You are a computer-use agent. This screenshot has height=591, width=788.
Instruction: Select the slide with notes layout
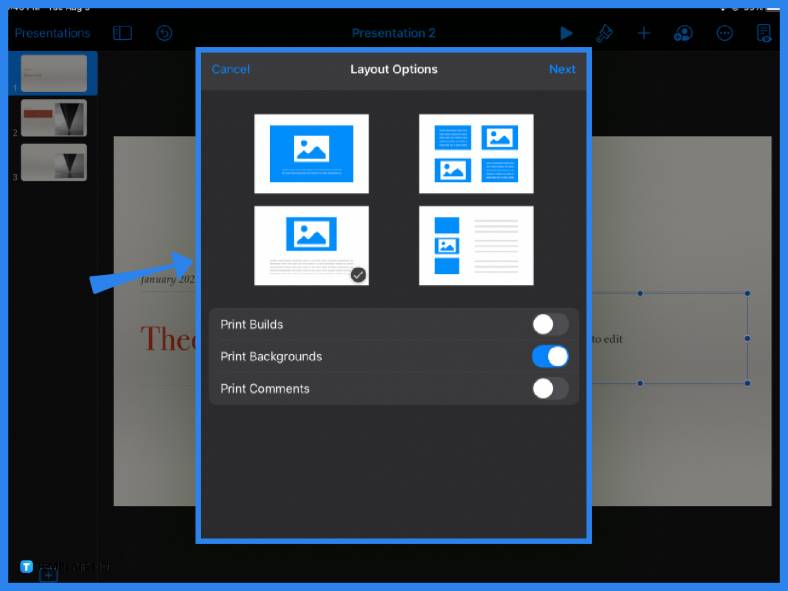(x=312, y=246)
